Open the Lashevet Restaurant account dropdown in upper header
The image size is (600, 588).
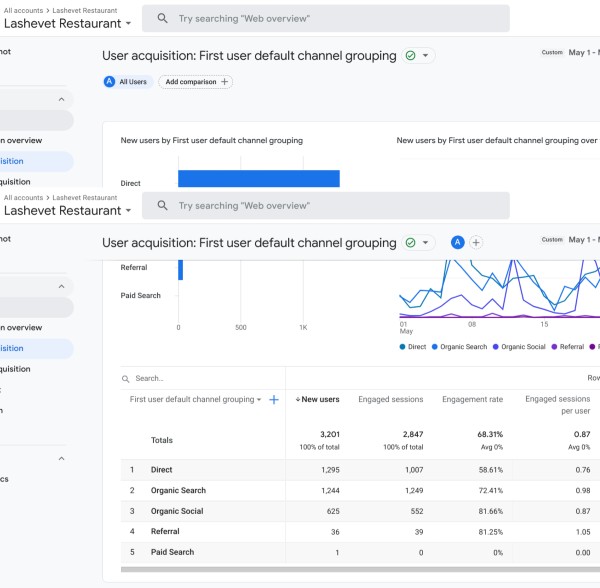[67, 24]
